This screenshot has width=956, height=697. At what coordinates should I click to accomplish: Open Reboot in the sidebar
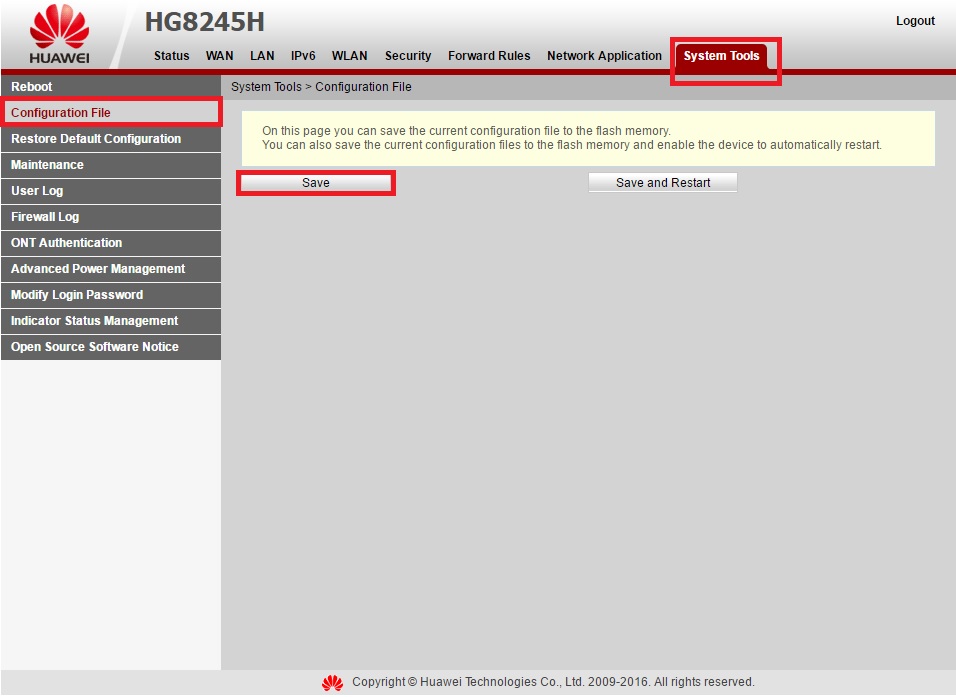pos(111,87)
